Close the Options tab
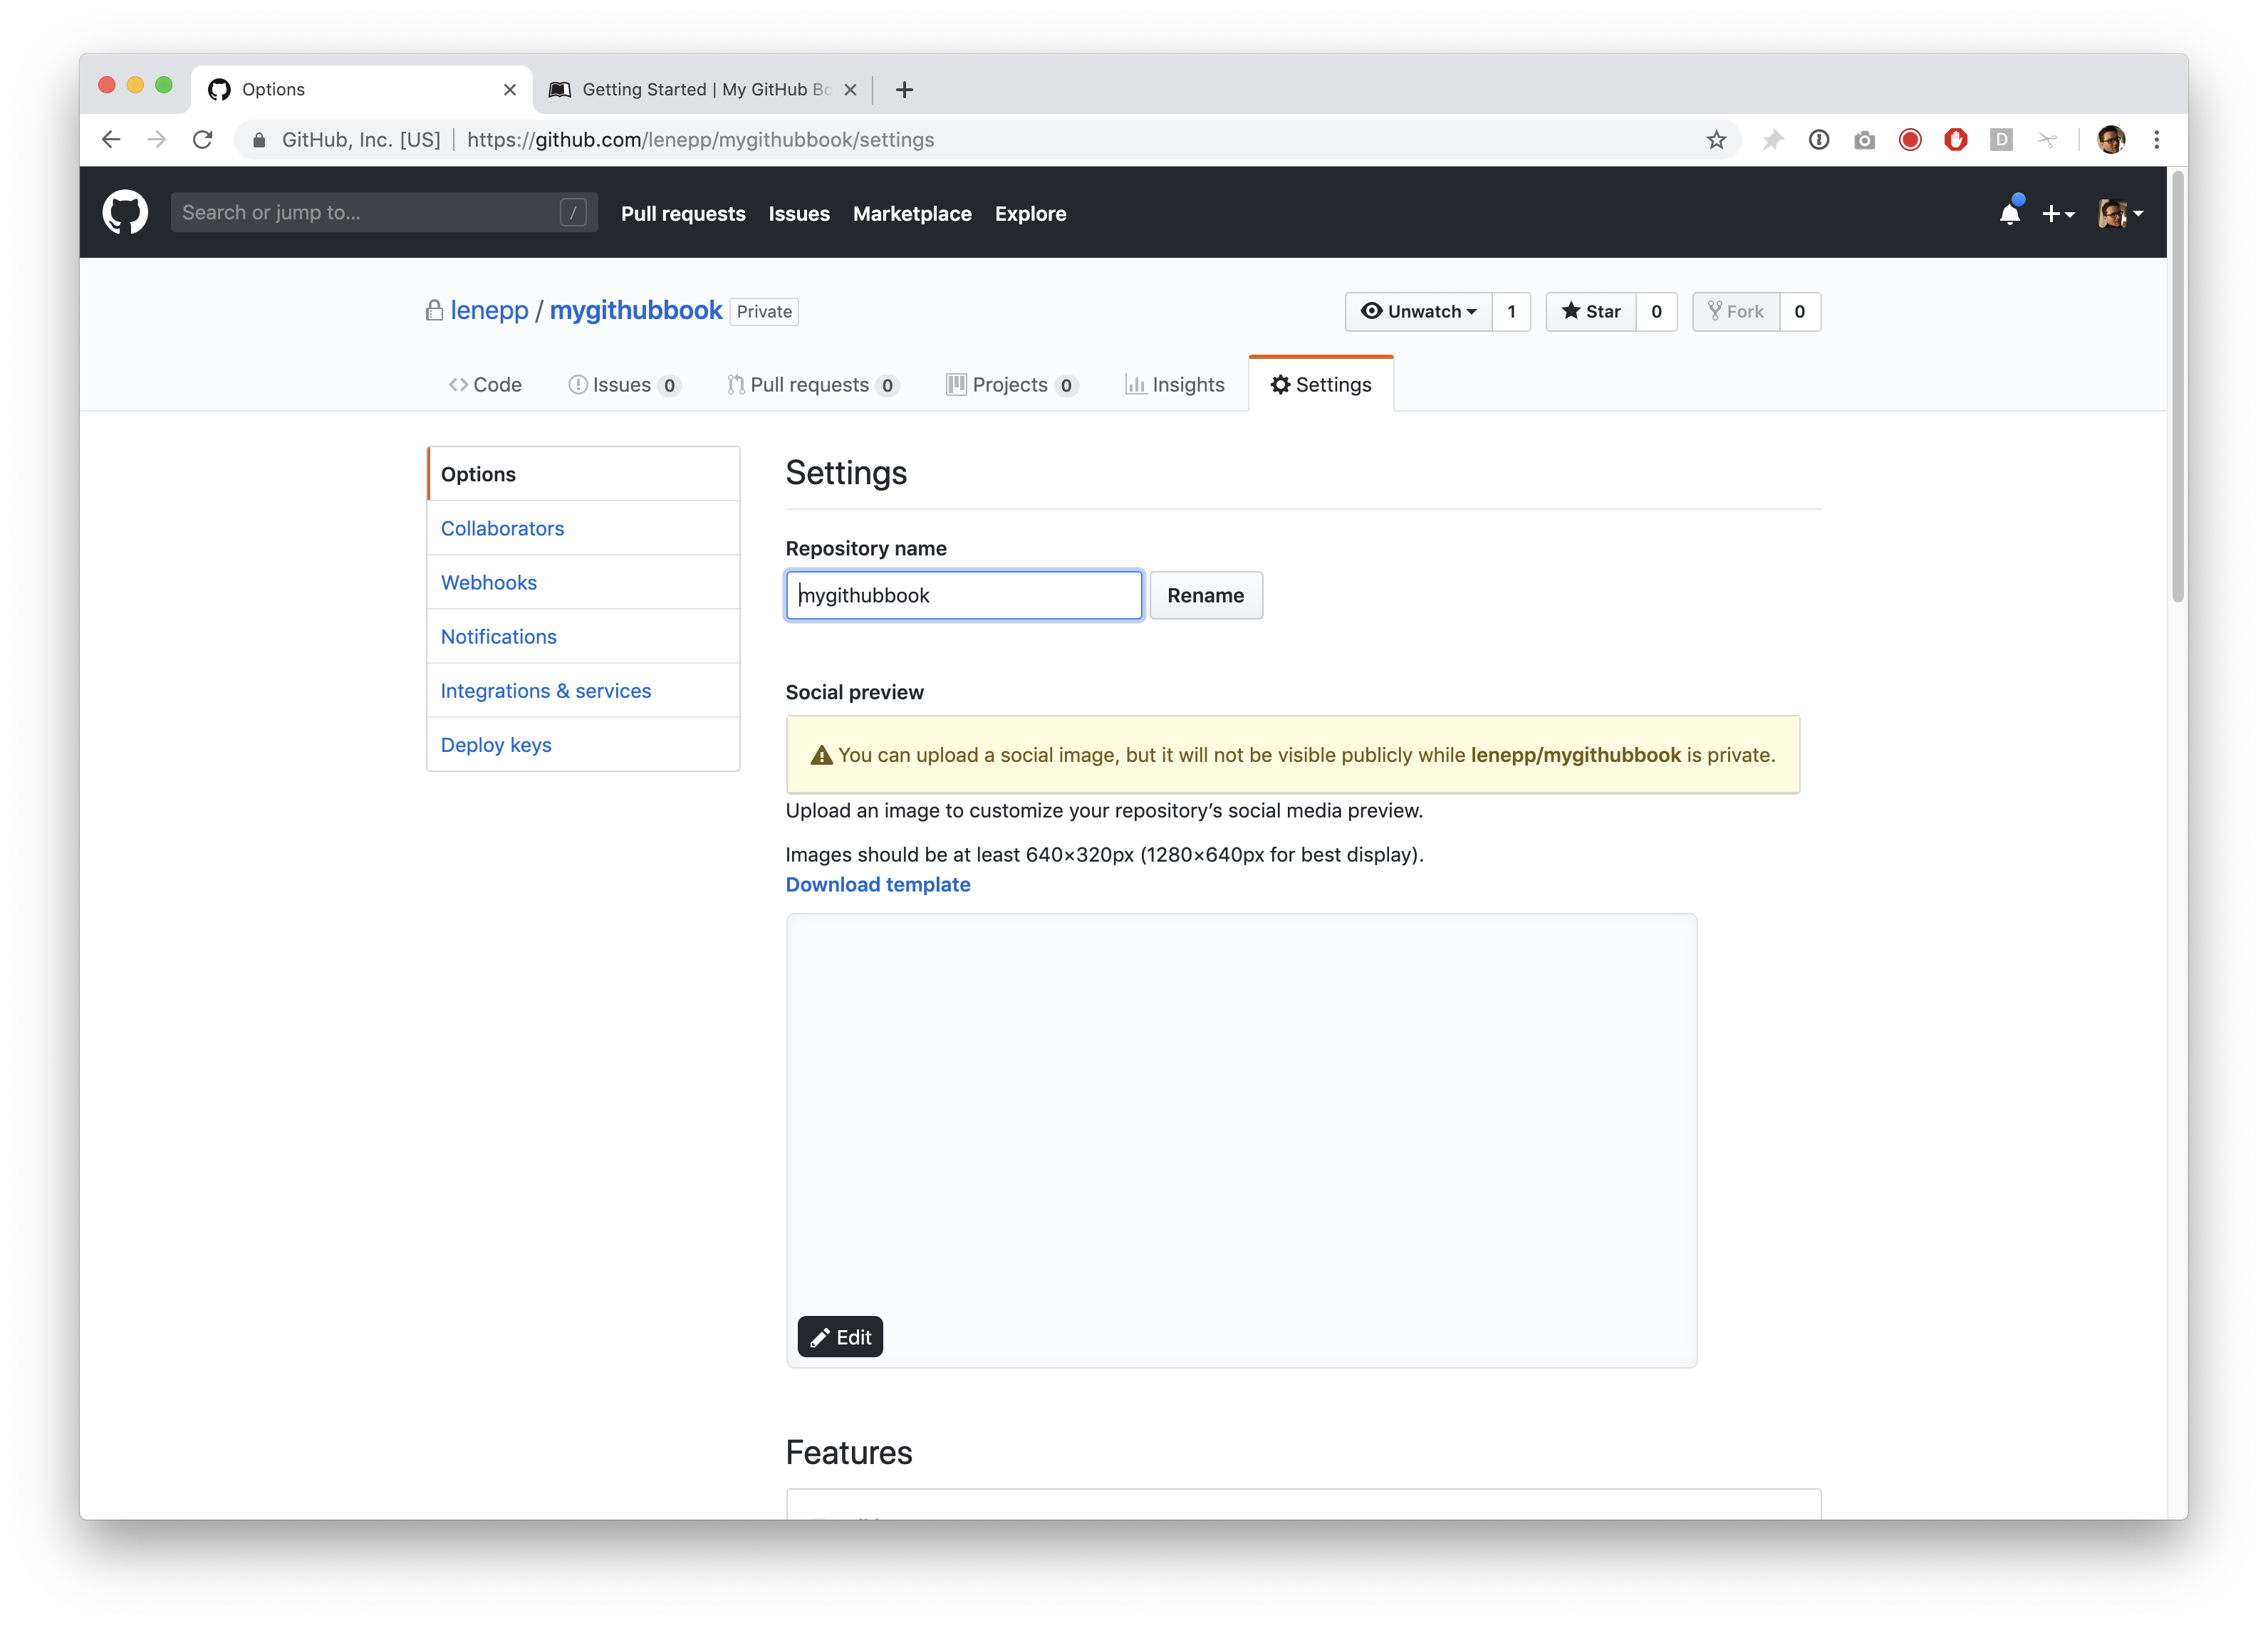Screen dimensions: 2268x1625 point(510,90)
